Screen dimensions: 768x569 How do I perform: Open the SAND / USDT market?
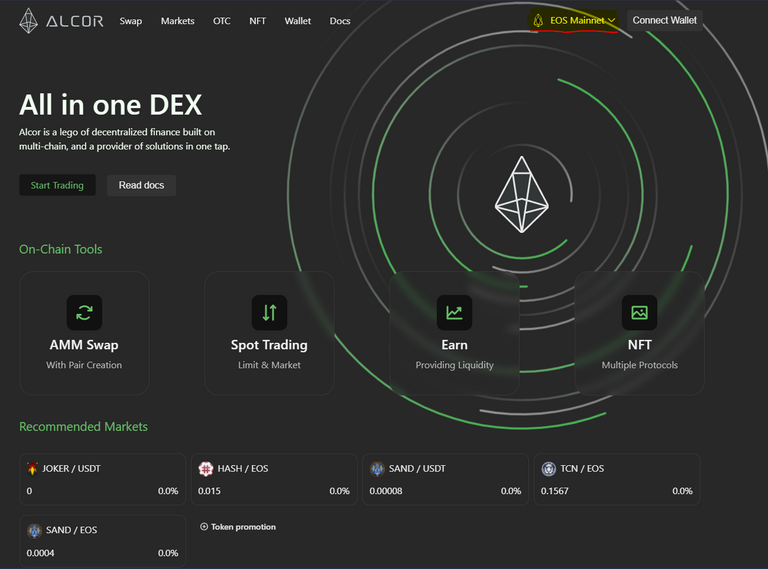point(445,479)
